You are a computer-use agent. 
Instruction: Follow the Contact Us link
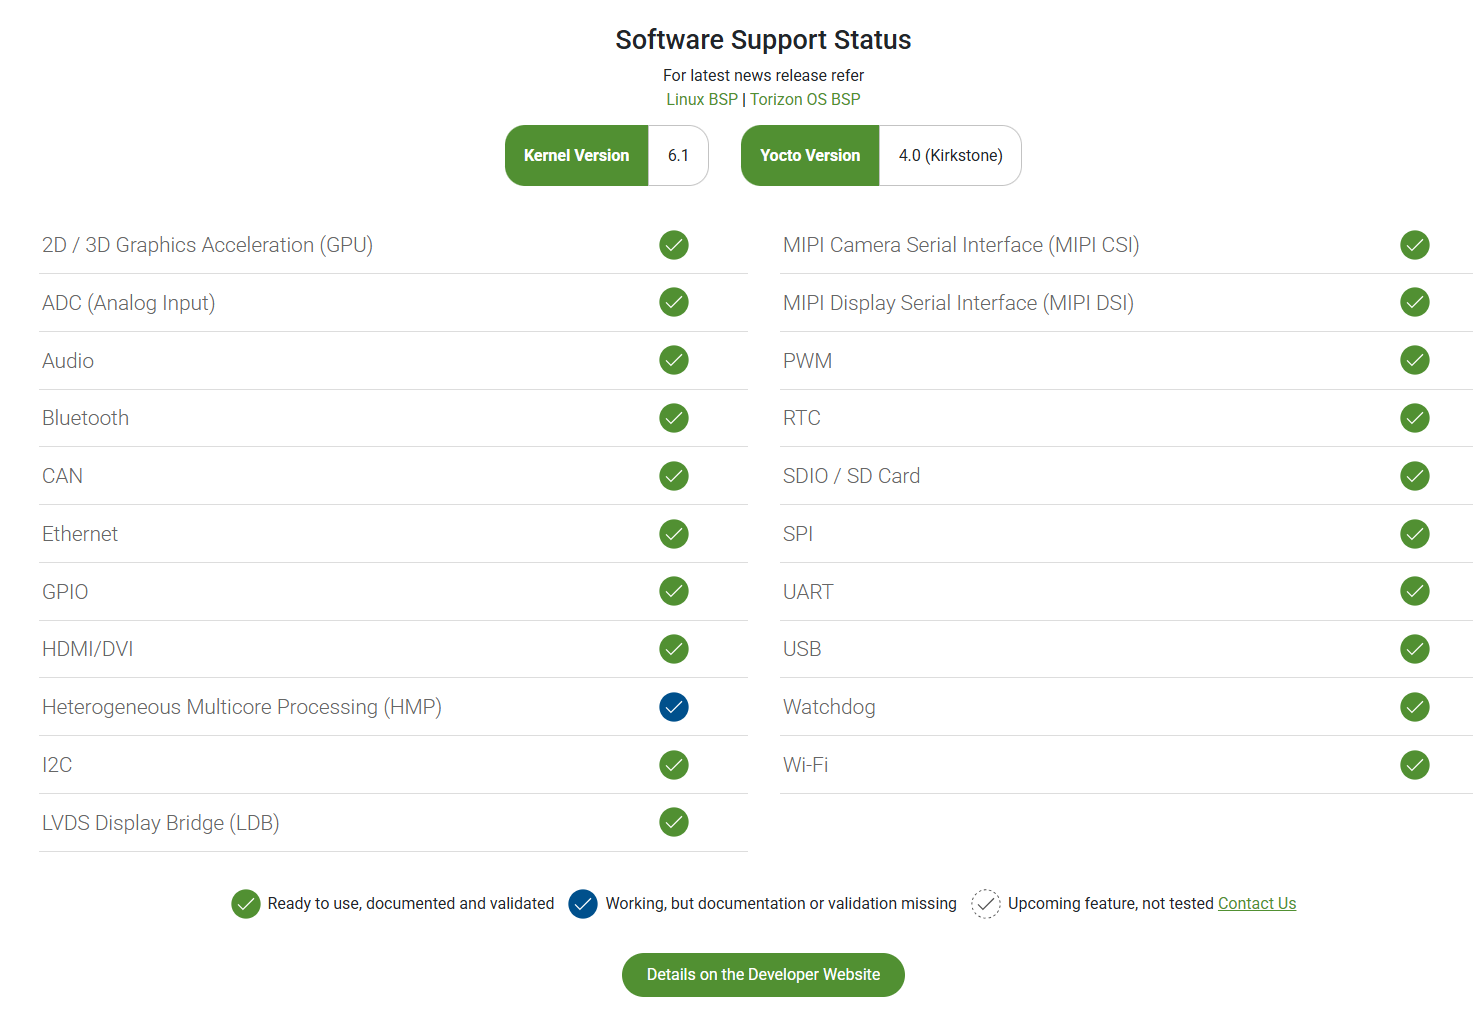[1257, 903]
